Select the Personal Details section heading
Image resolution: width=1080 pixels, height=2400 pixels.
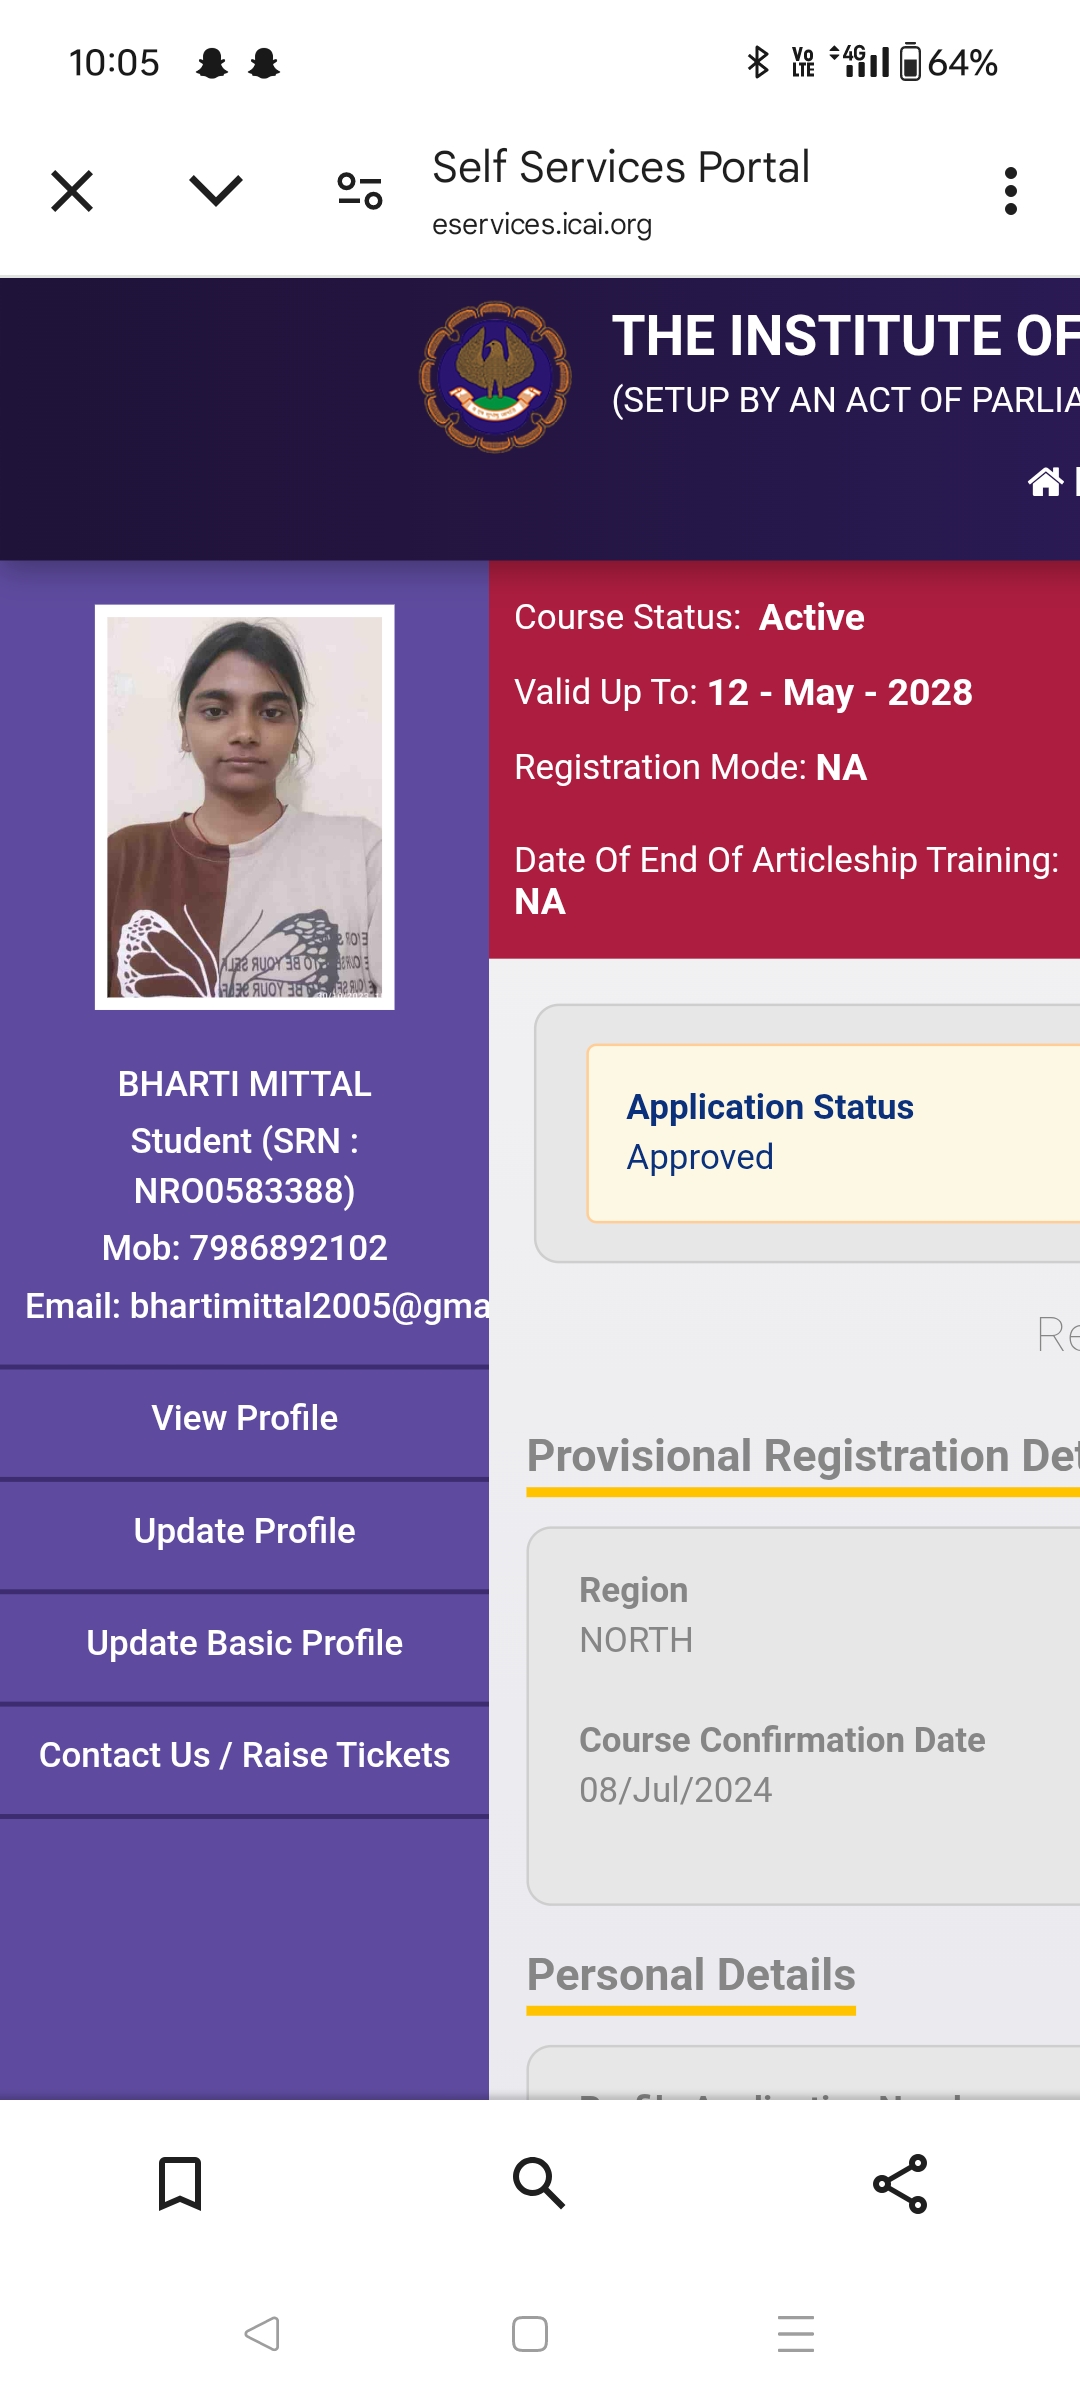[691, 1975]
